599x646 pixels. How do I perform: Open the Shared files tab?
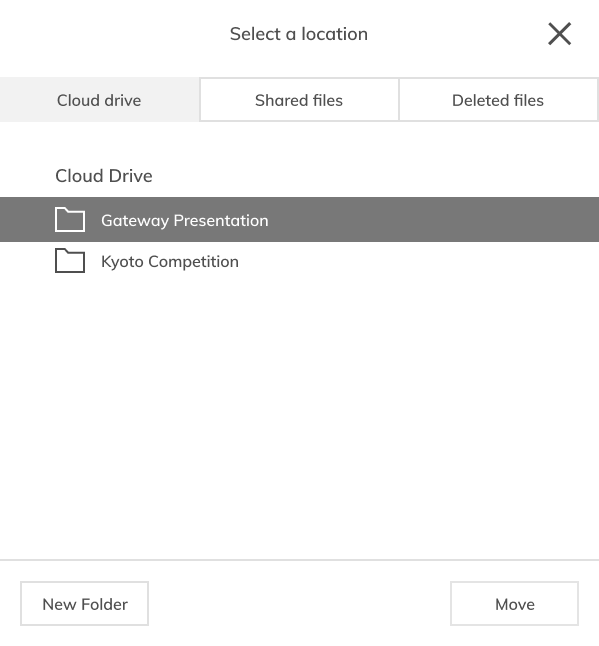(x=299, y=100)
